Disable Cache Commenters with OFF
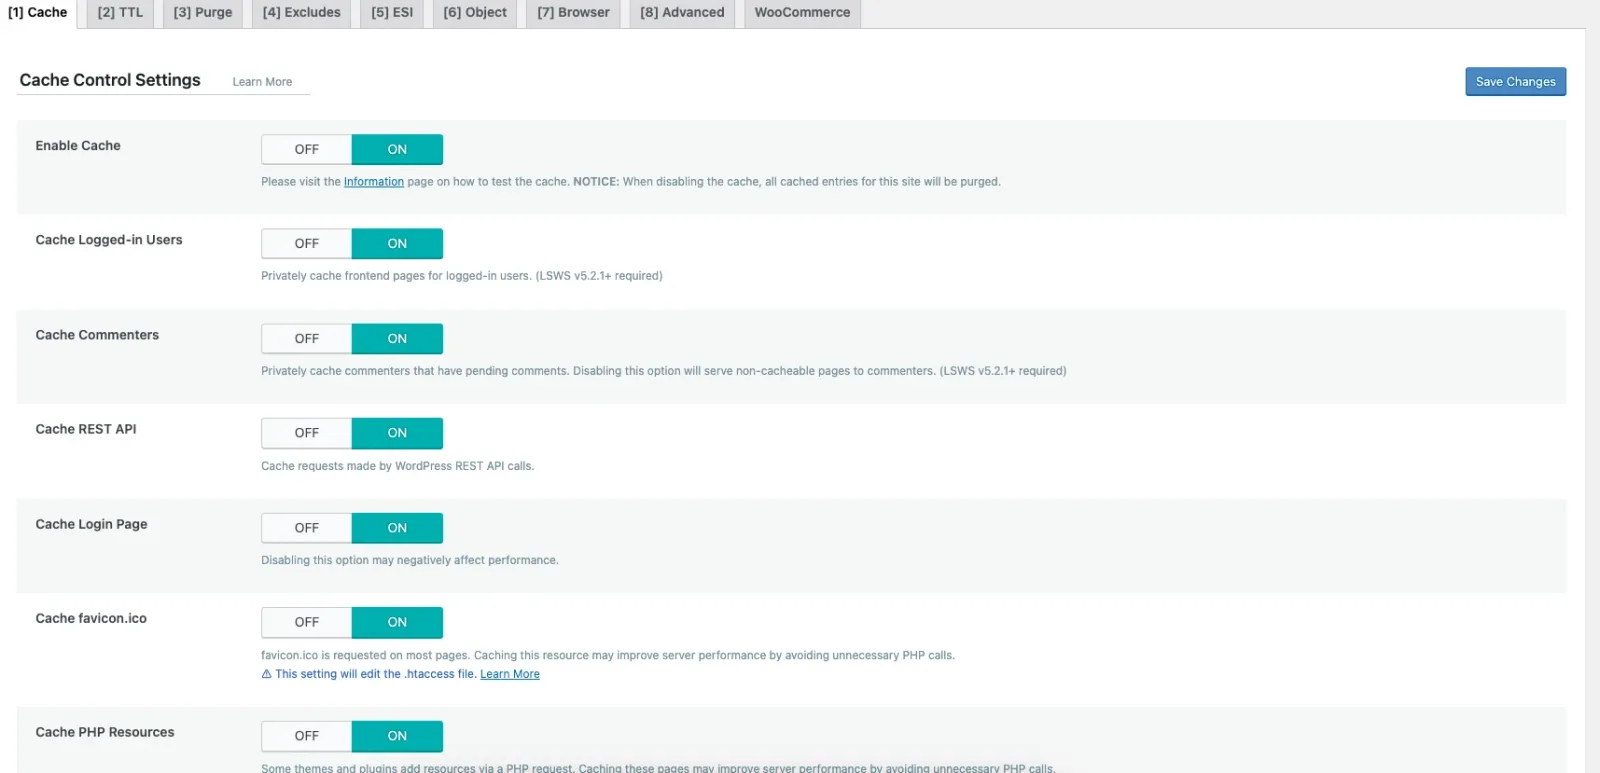The height and width of the screenshot is (773, 1600). 307,338
